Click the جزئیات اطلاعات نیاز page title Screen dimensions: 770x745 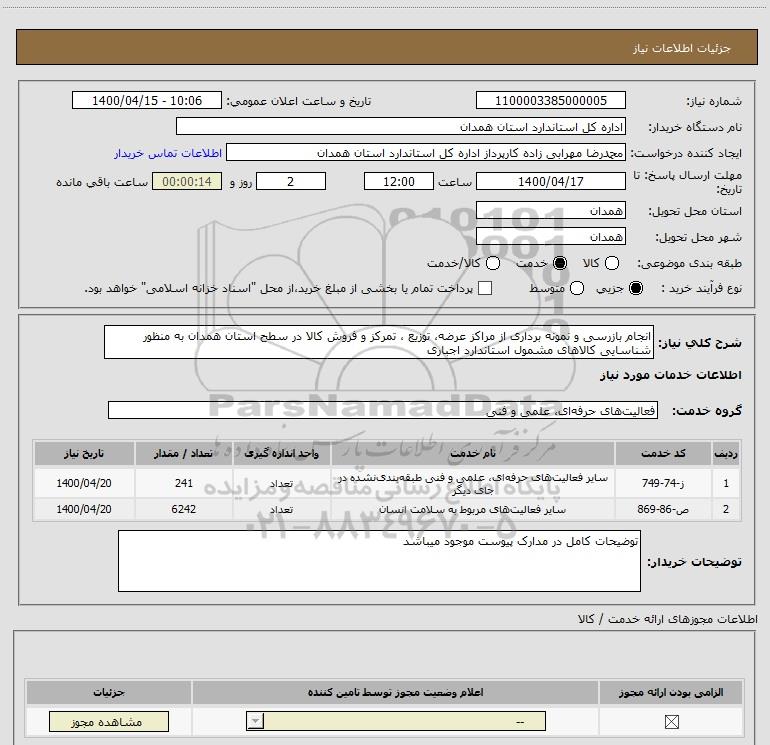tap(682, 48)
